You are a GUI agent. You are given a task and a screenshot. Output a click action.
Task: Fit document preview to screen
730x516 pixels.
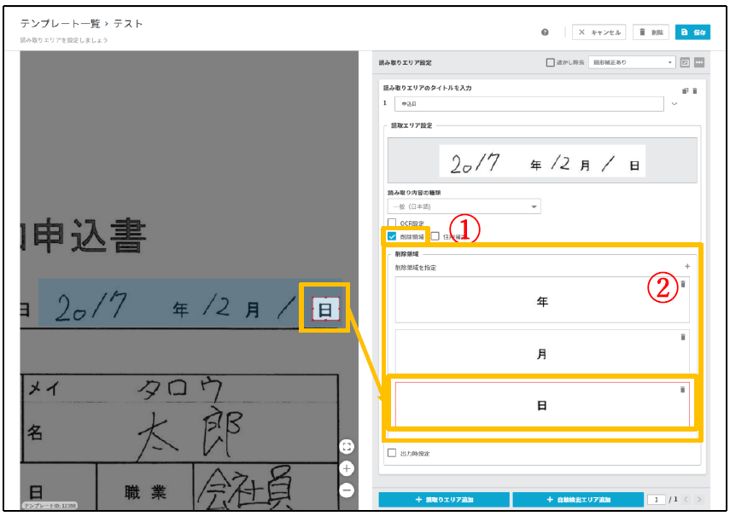(347, 446)
